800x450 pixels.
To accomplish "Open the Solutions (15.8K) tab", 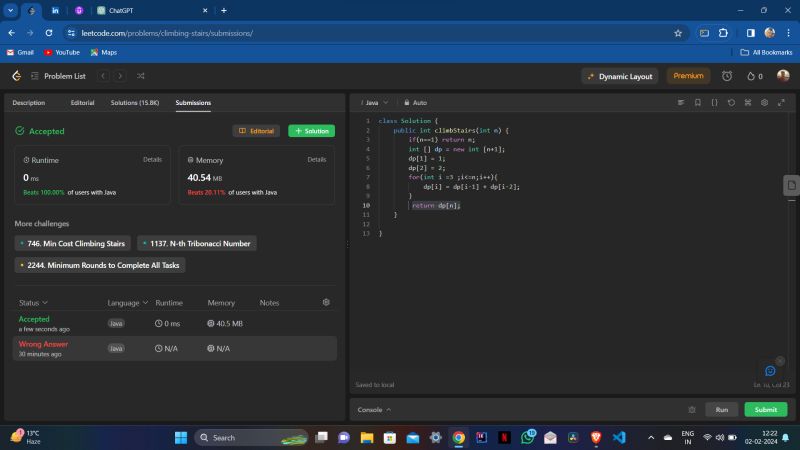I will pos(134,102).
